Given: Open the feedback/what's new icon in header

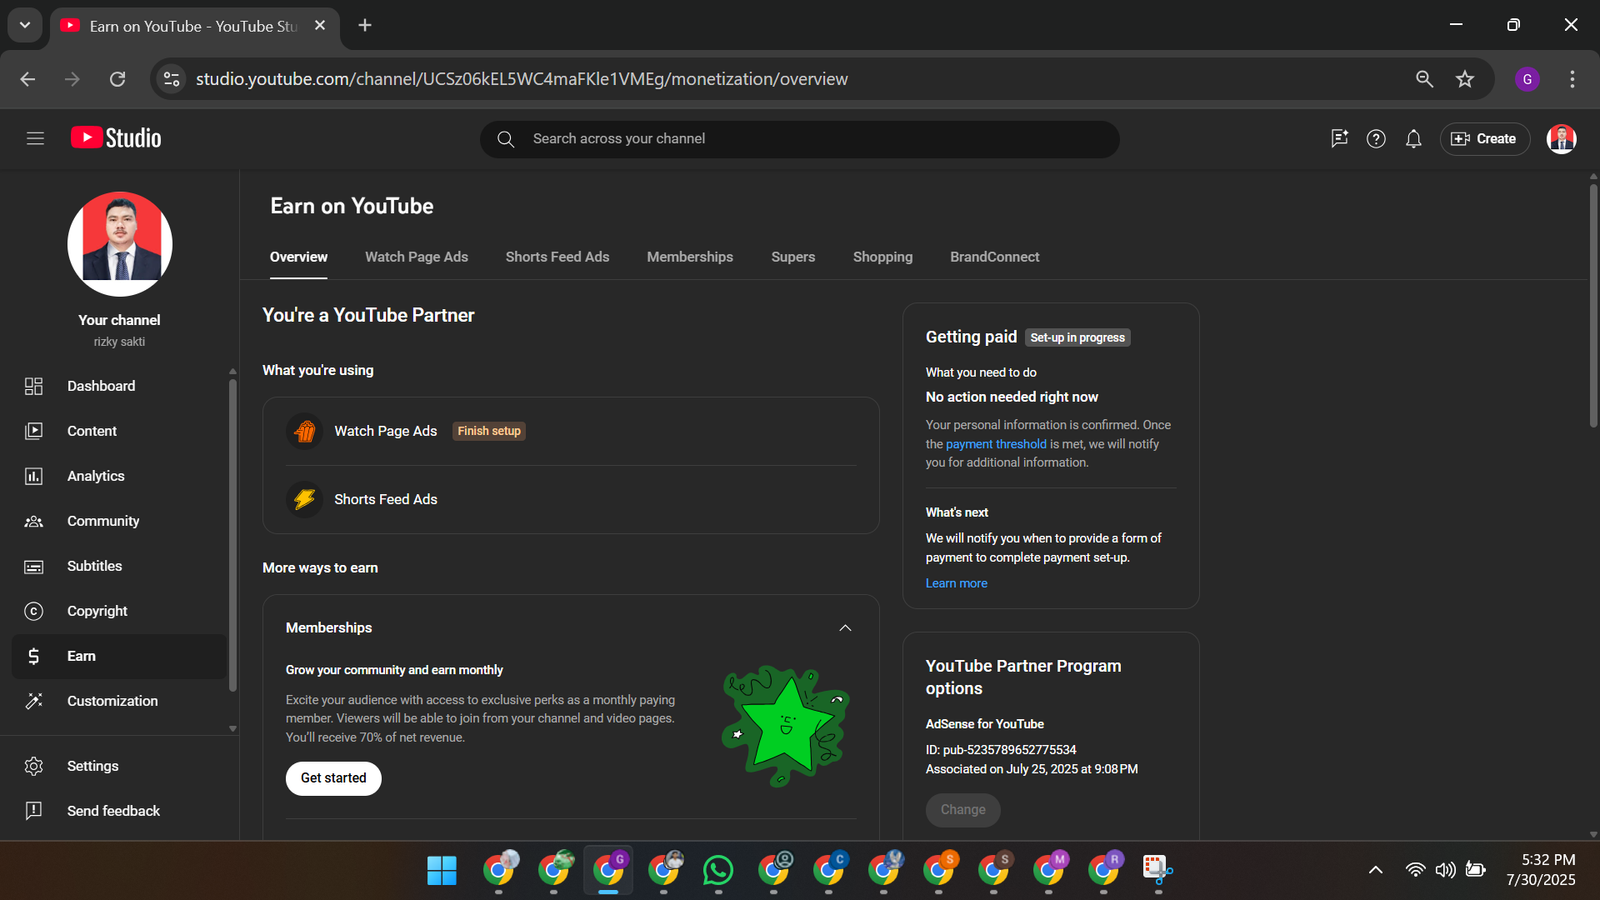Looking at the screenshot, I should (1340, 139).
